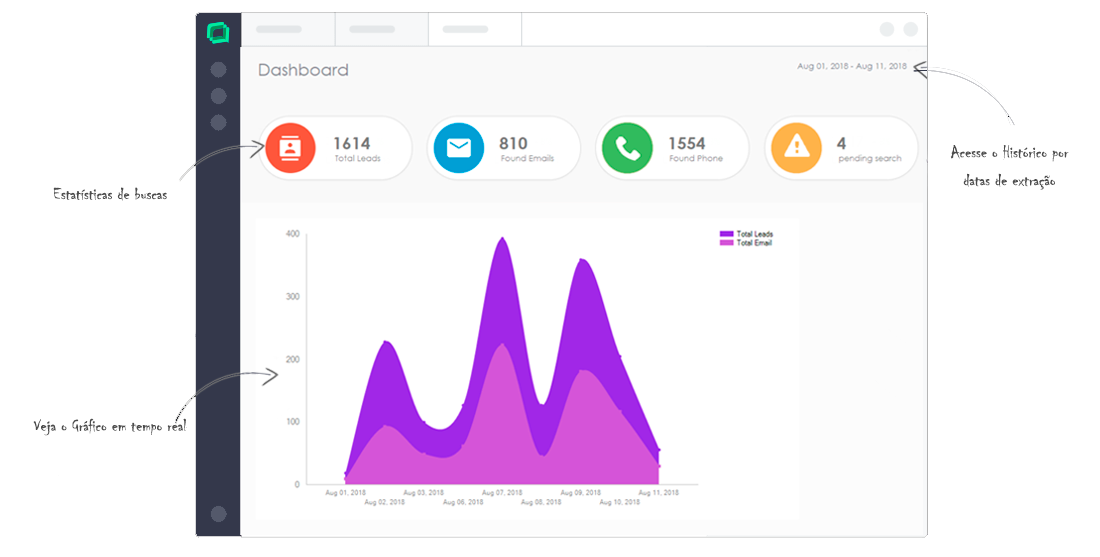Click the Found Phone card label

[x=696, y=159]
